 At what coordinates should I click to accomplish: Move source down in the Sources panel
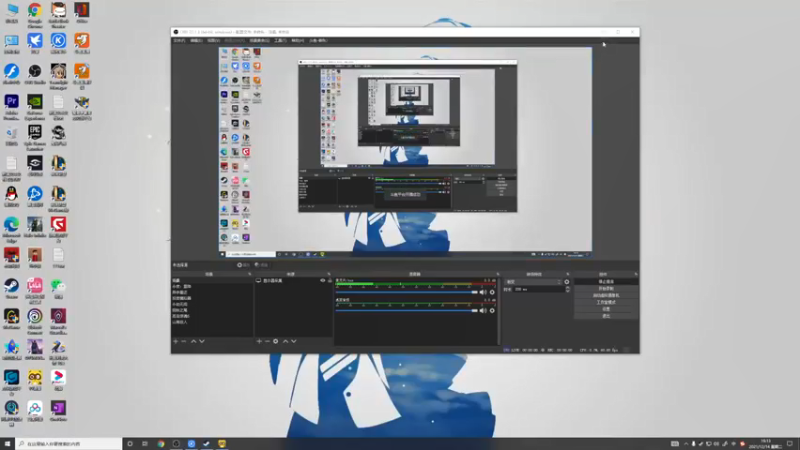(x=294, y=341)
